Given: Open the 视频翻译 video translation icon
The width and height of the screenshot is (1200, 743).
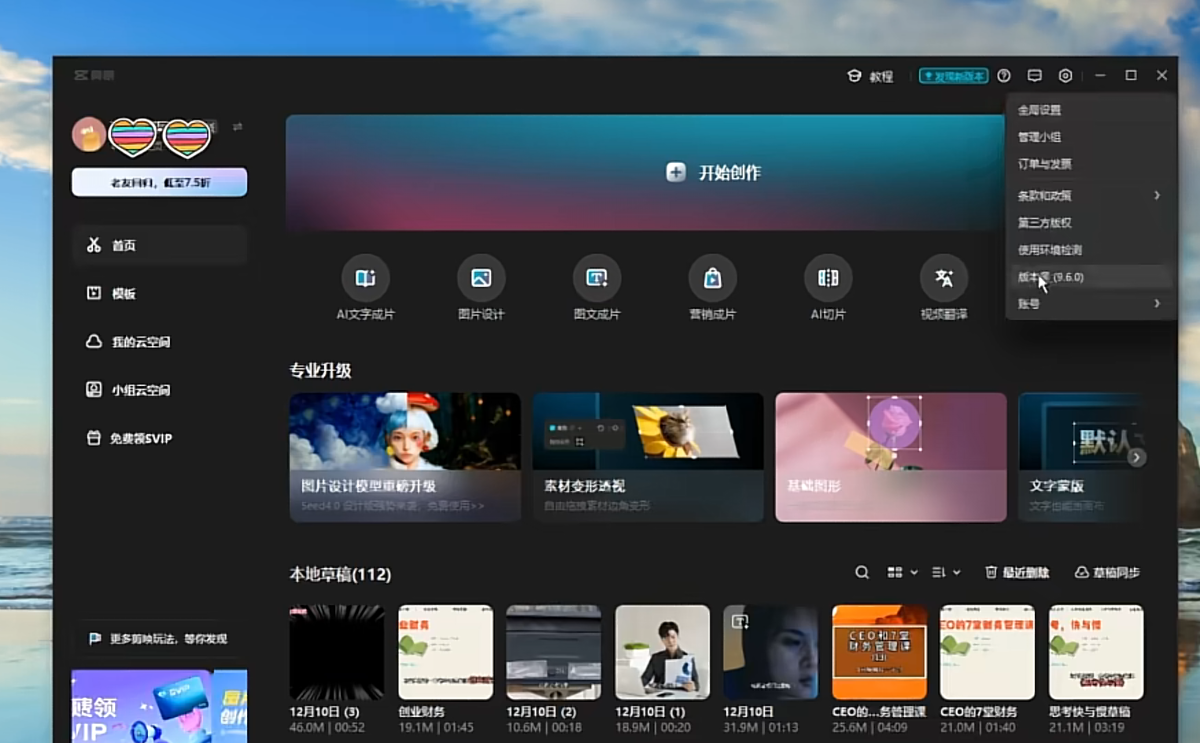Looking at the screenshot, I should coord(943,279).
